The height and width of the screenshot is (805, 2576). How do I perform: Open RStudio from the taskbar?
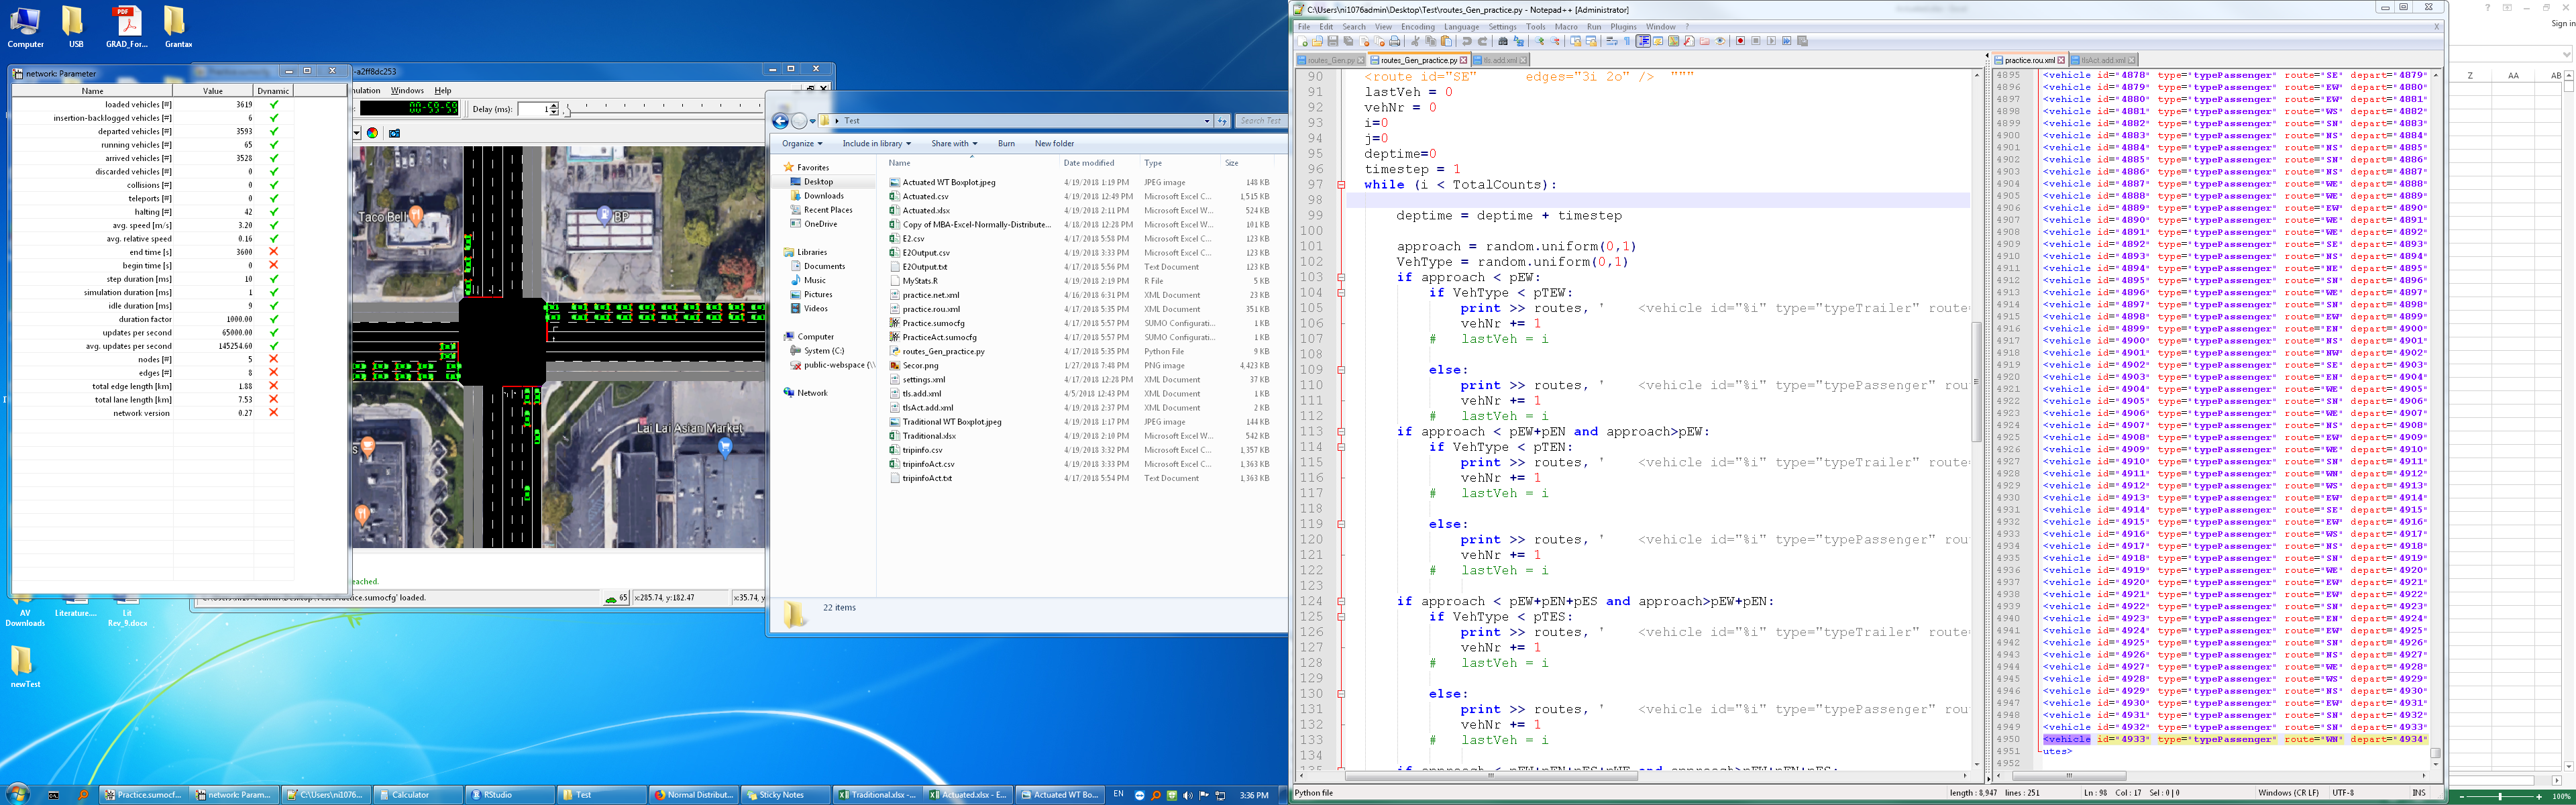click(x=510, y=795)
